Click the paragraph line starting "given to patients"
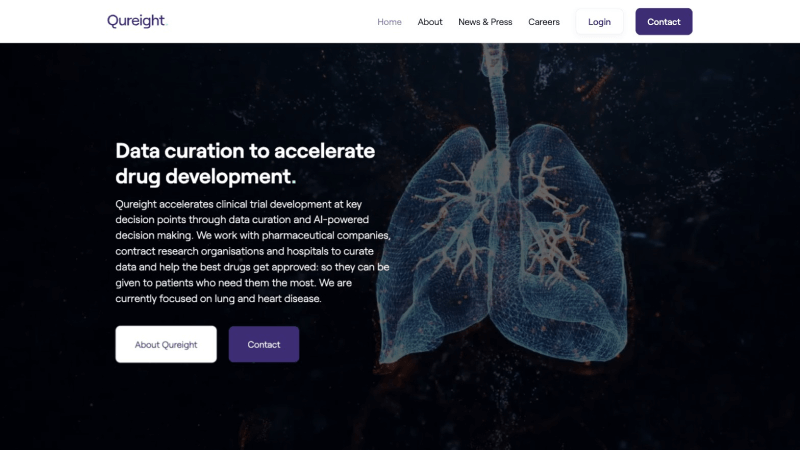 click(245, 283)
